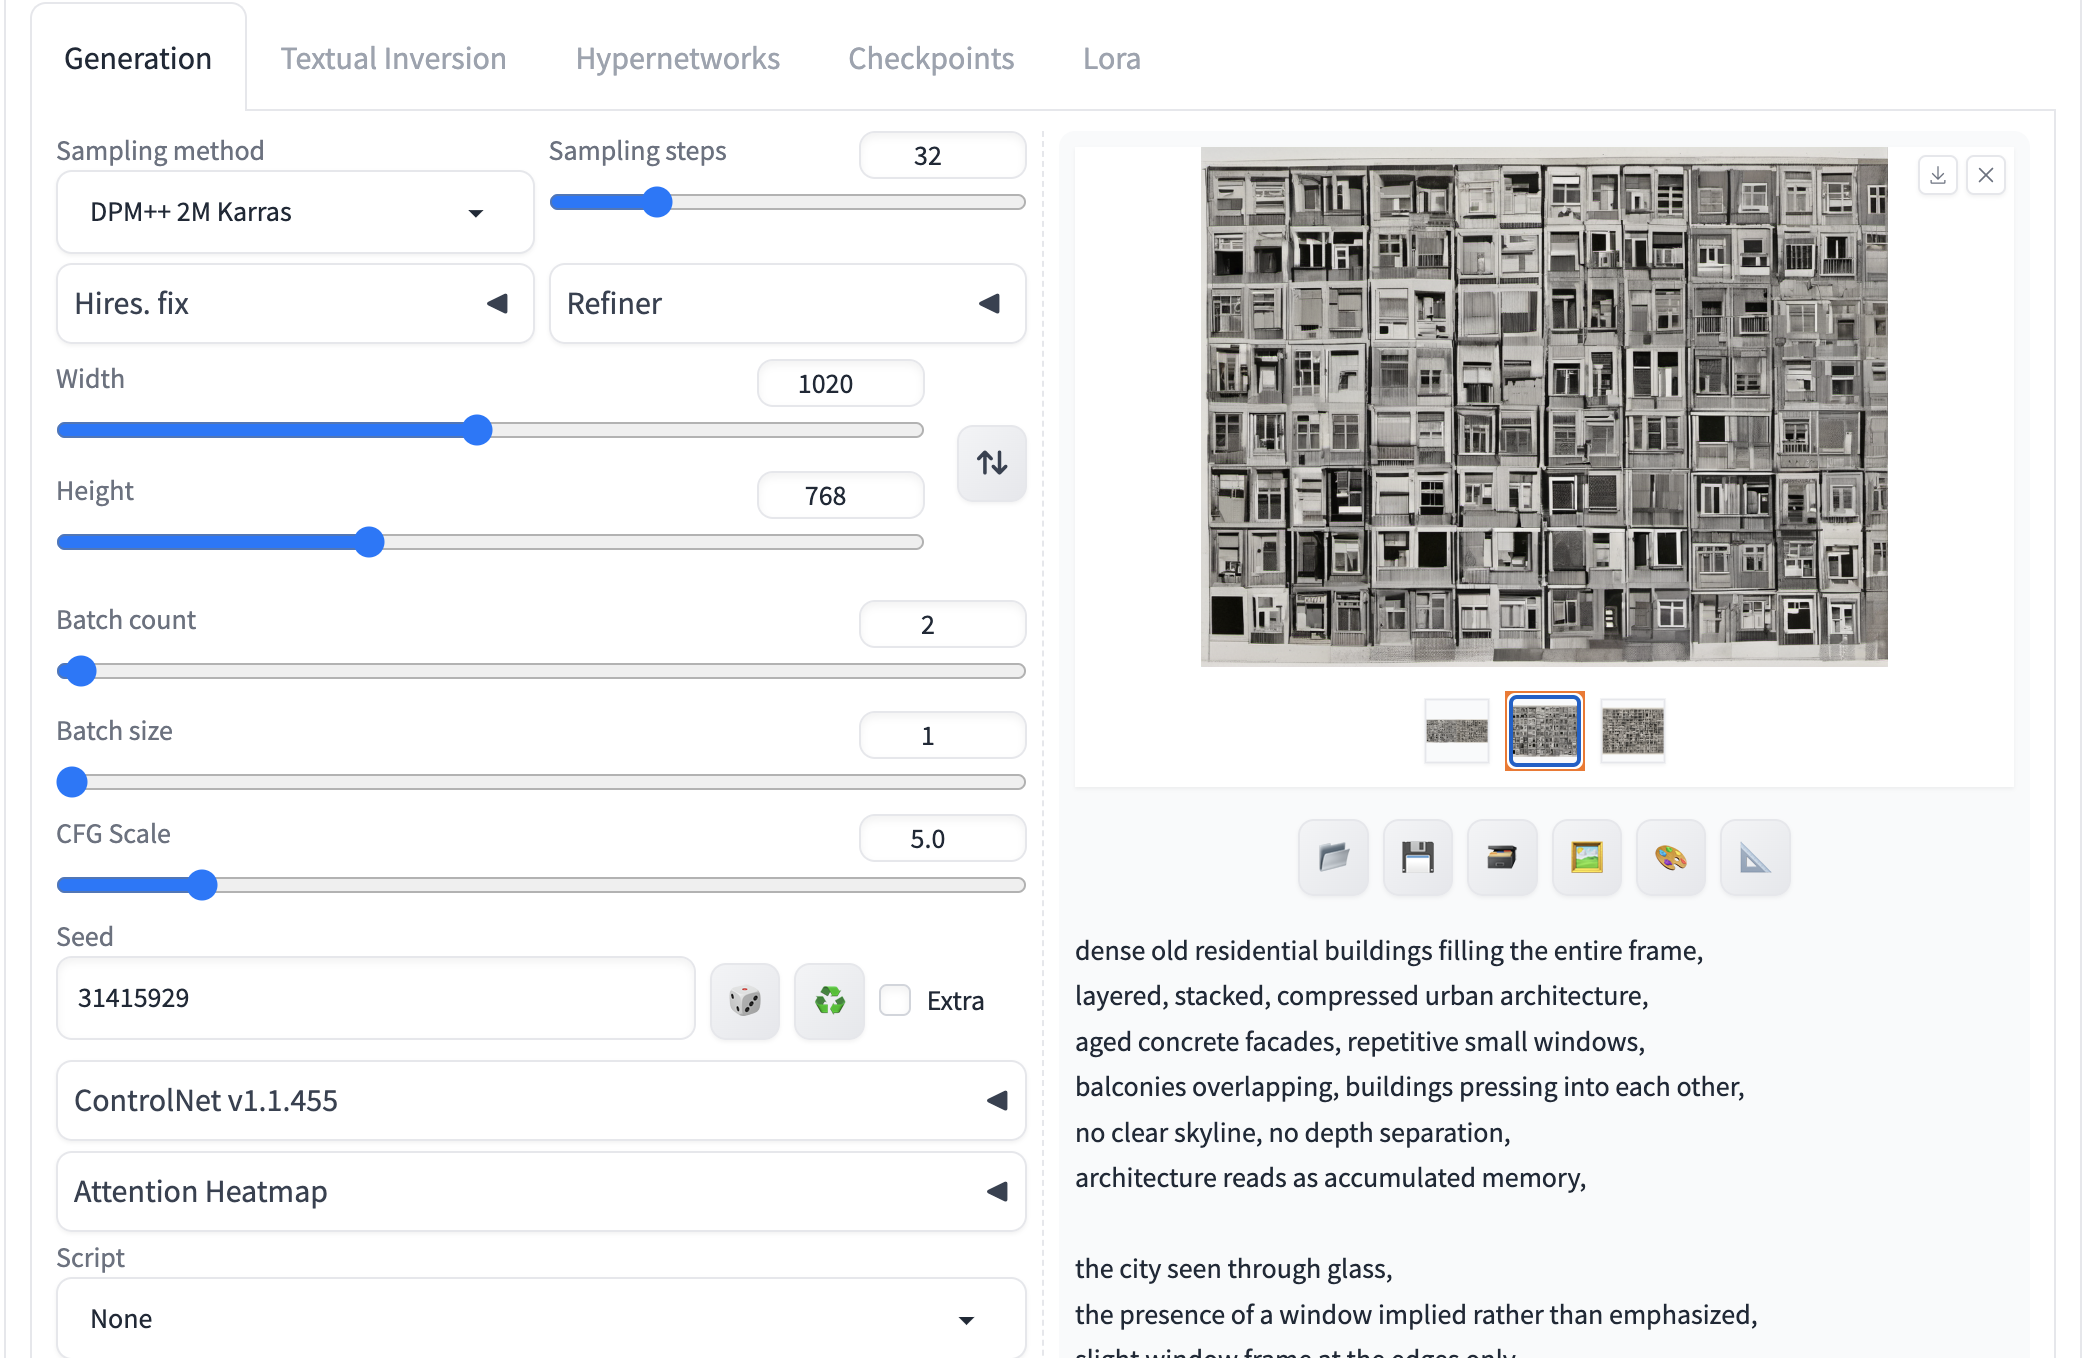The height and width of the screenshot is (1358, 2100).
Task: Switch to the Textual Inversion tab
Action: point(393,58)
